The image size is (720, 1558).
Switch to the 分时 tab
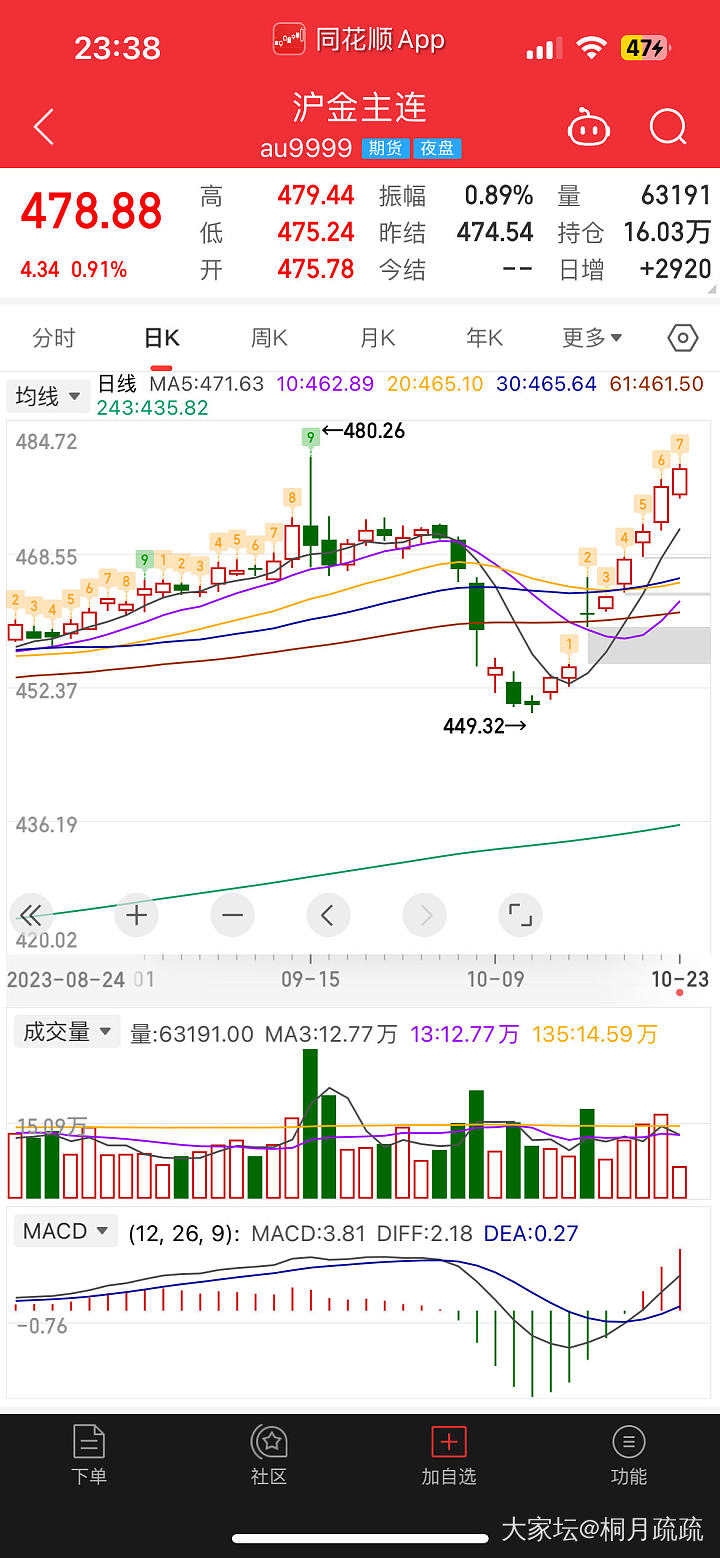click(x=54, y=338)
